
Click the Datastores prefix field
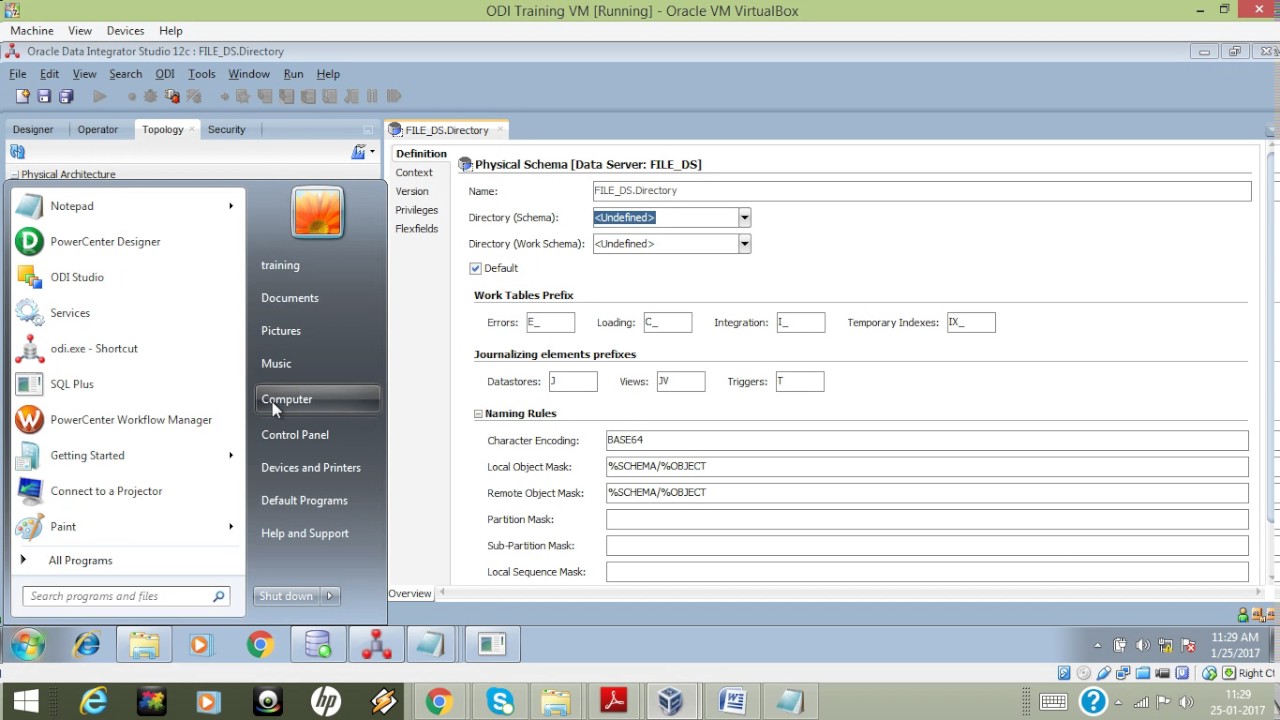(572, 381)
